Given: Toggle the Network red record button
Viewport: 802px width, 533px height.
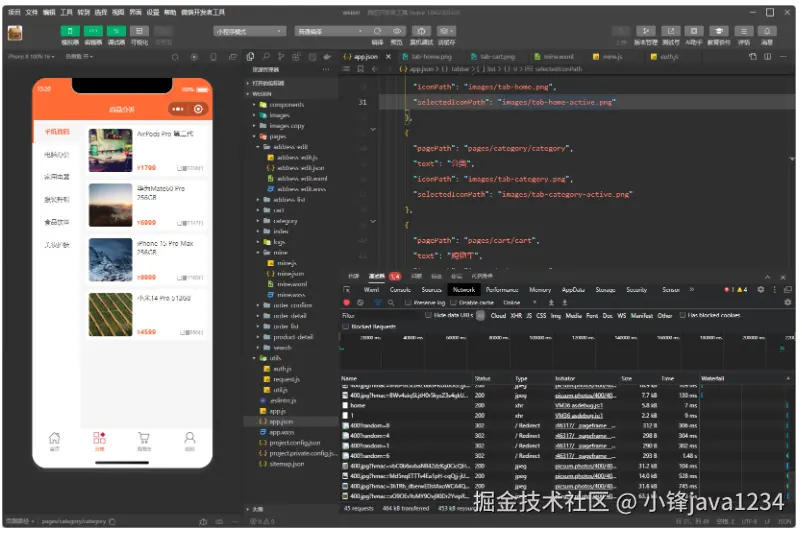Looking at the screenshot, I should tap(347, 302).
